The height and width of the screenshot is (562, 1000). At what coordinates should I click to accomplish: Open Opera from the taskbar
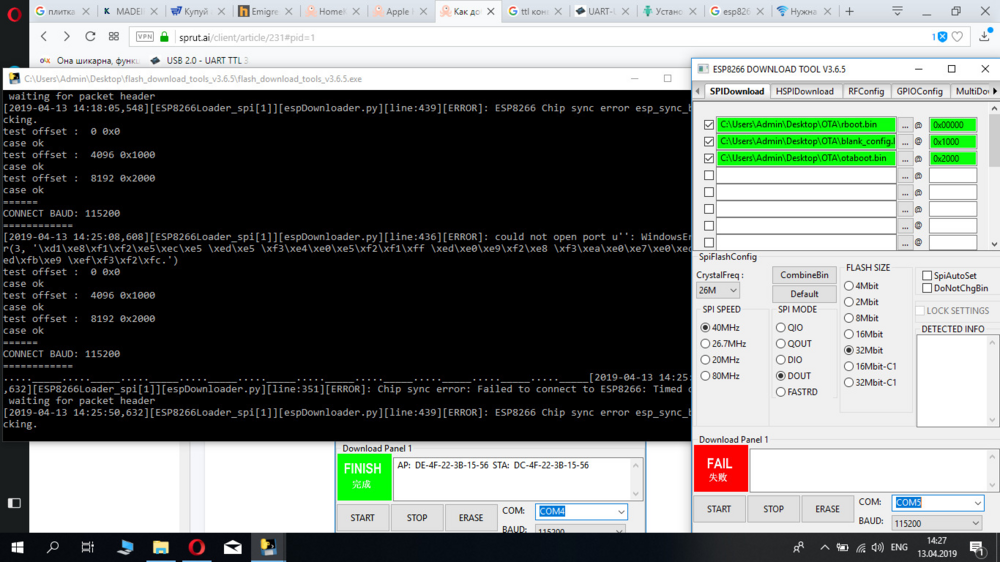pos(196,547)
